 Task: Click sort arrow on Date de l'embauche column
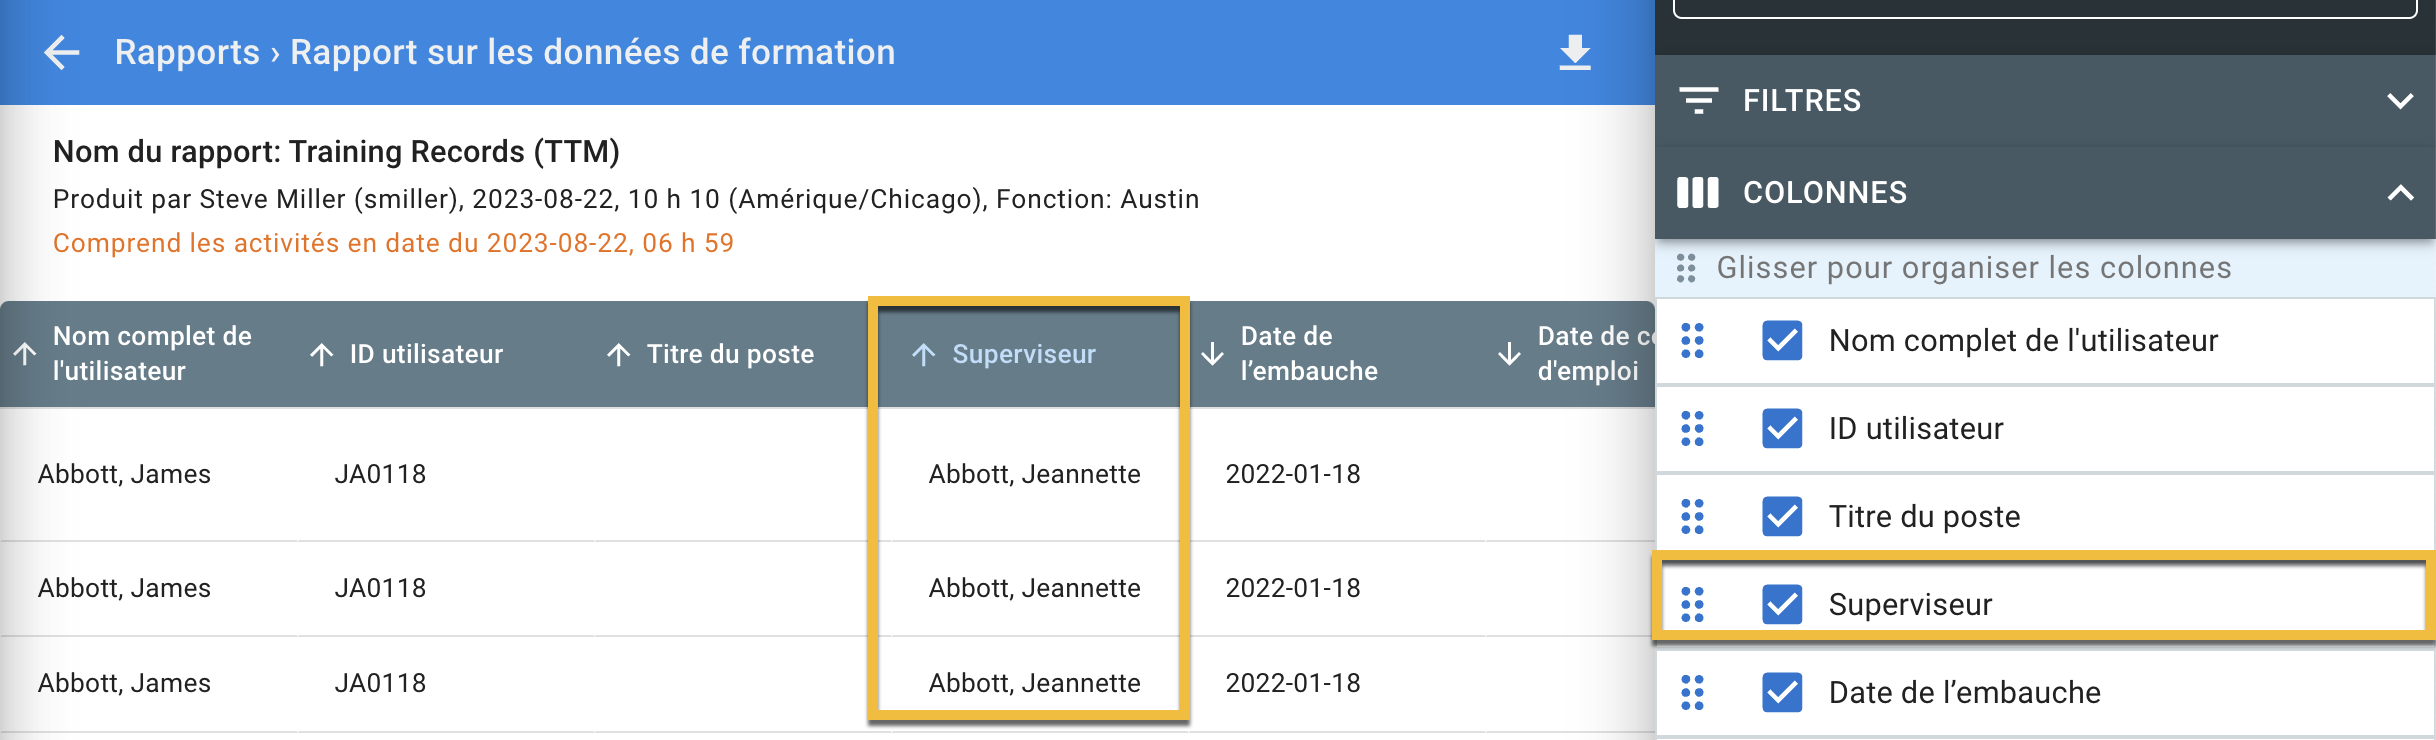pyautogui.click(x=1212, y=354)
